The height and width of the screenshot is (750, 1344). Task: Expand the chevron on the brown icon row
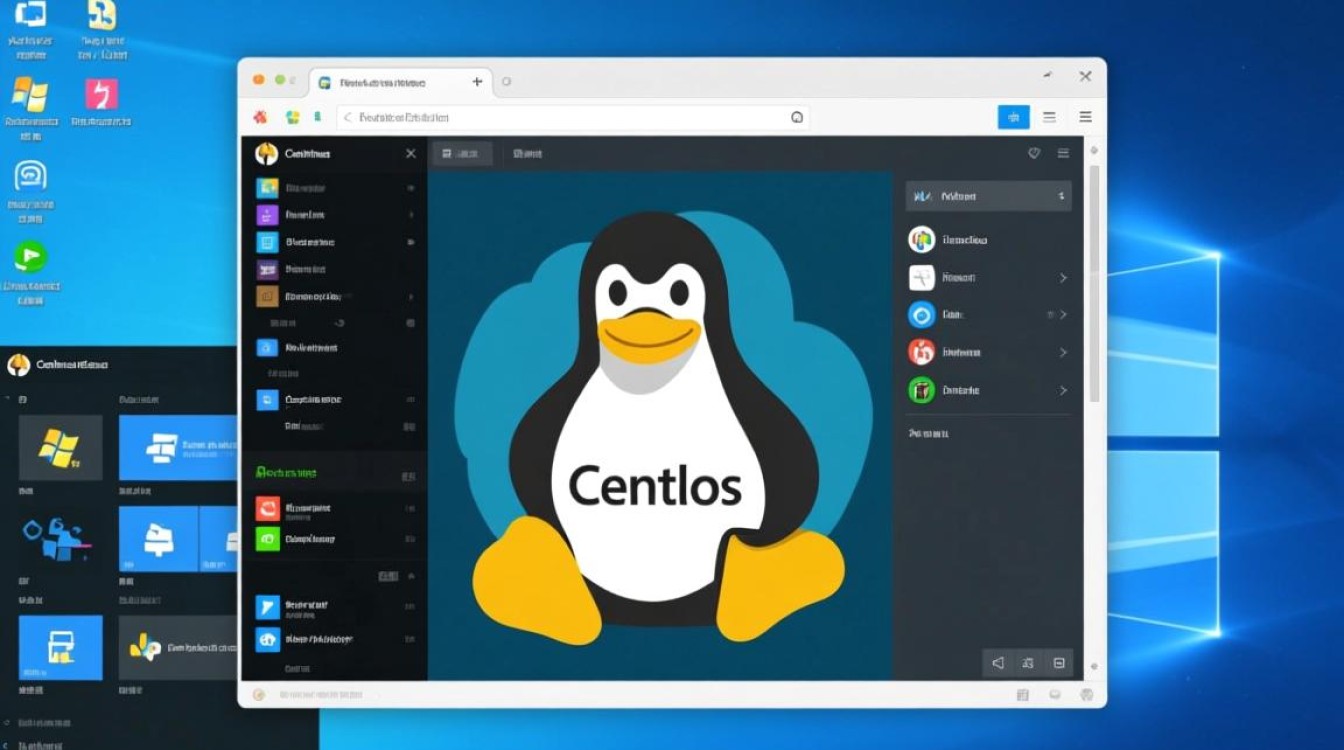point(411,297)
